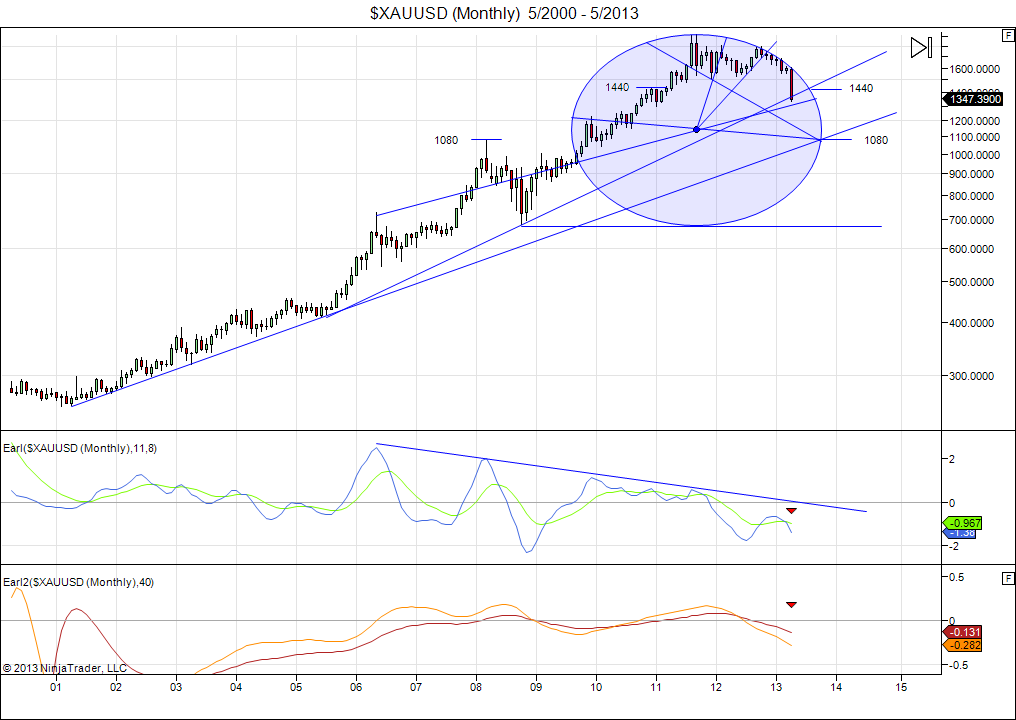Click the 1080 text label right of ellipse
Viewport: 1016px width, 720px height.
[x=875, y=140]
